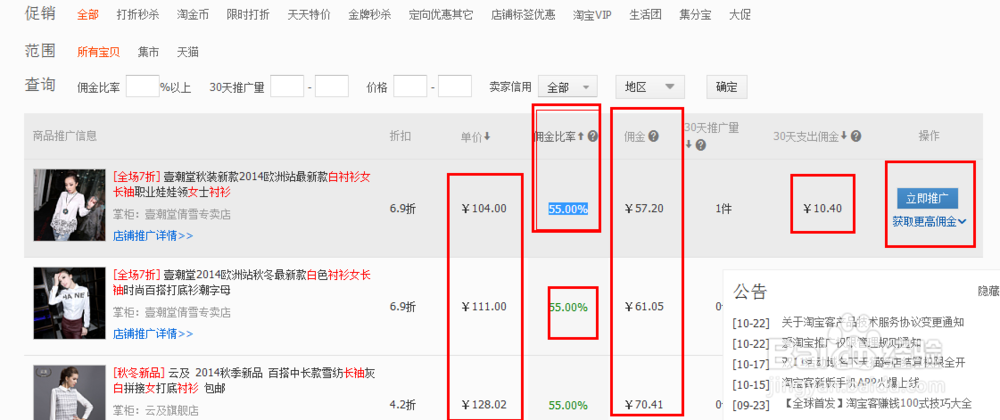Click the price ¥111.00

click(x=484, y=307)
